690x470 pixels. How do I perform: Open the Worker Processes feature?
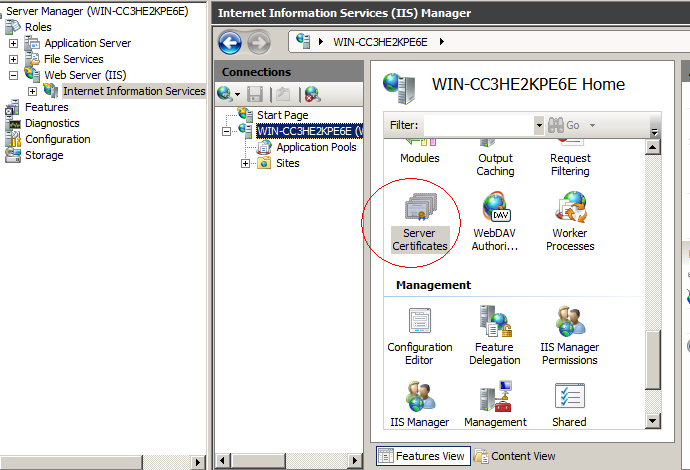coord(570,221)
